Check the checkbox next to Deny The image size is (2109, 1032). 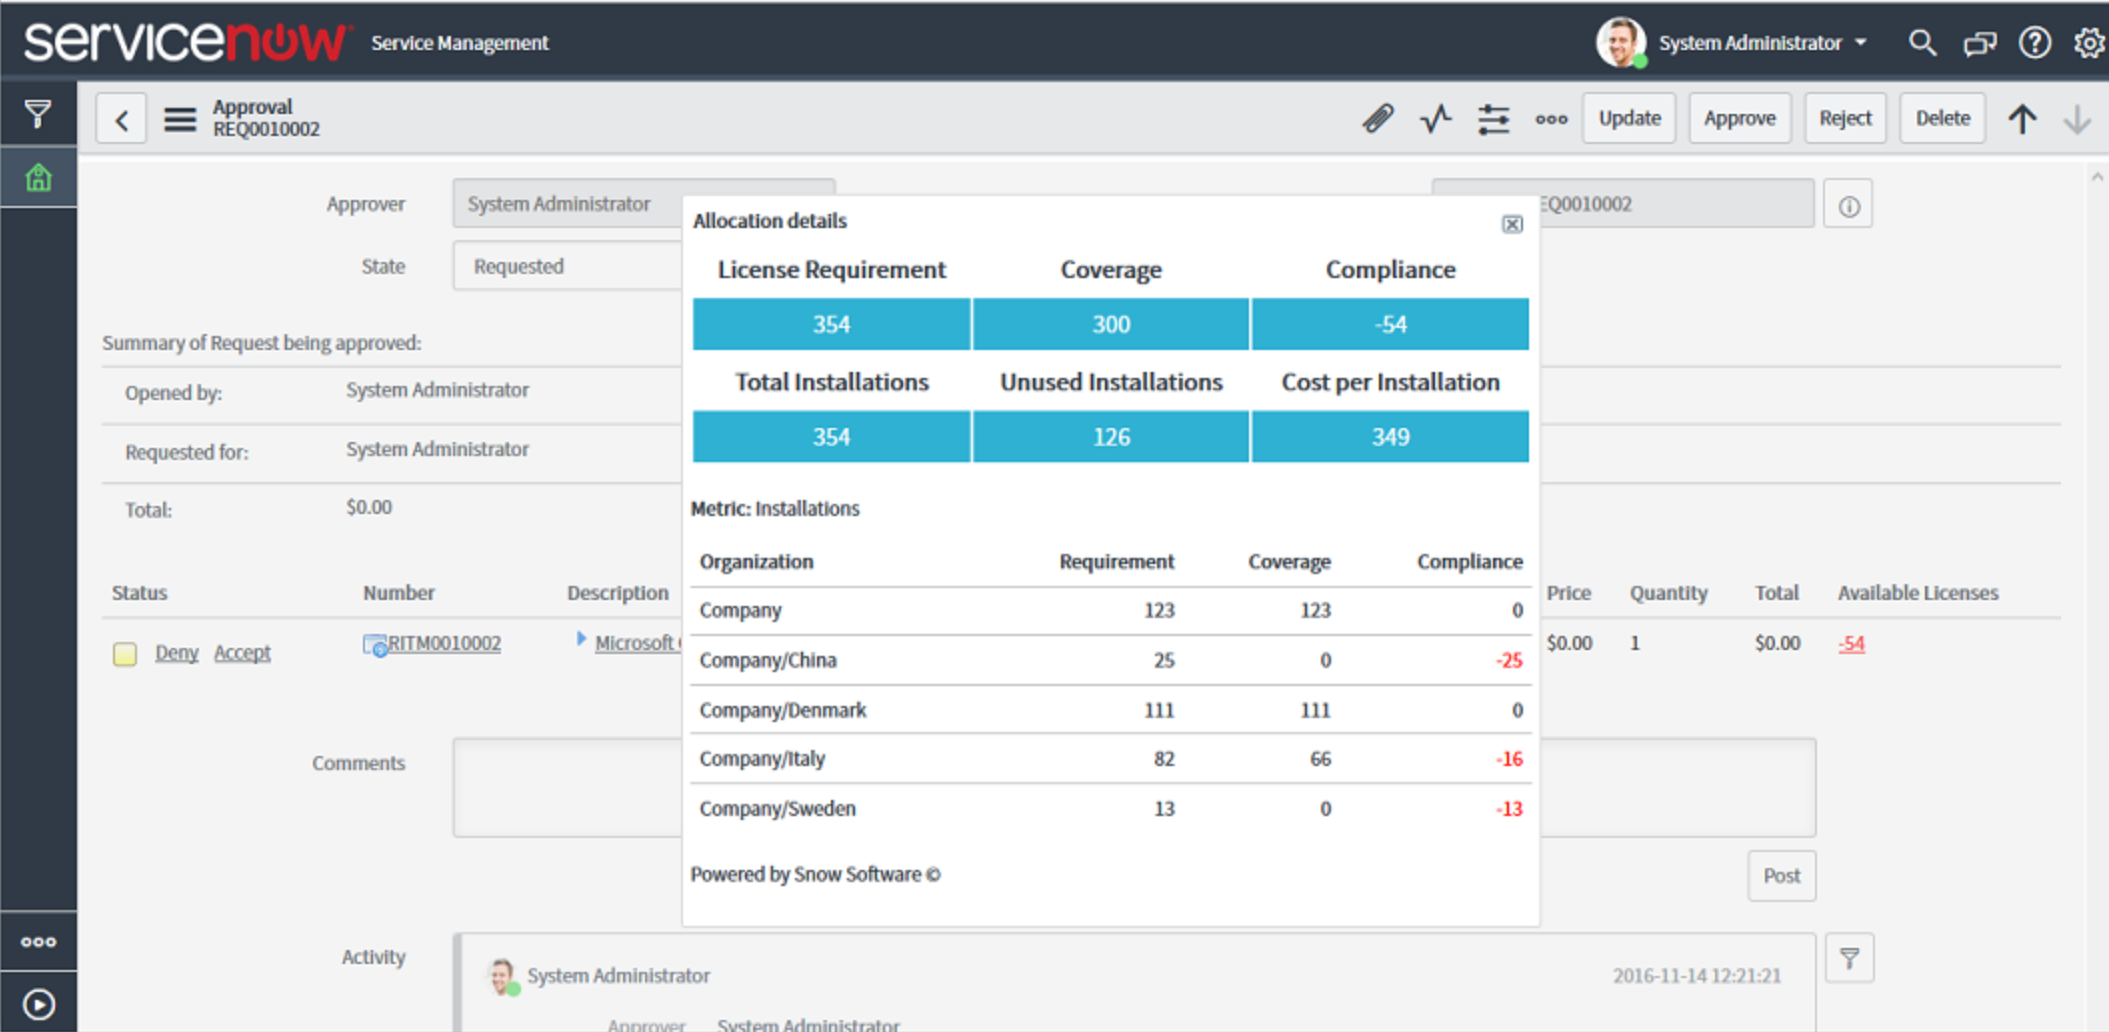(x=125, y=652)
